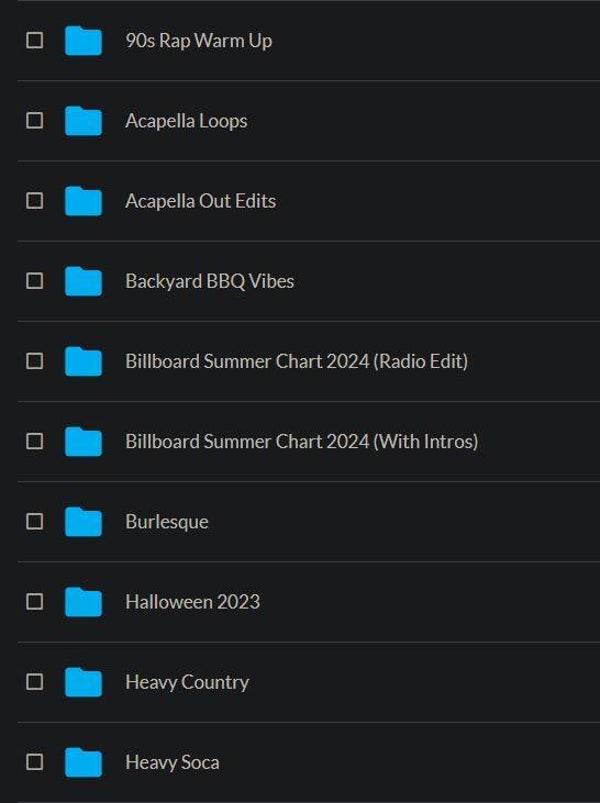Viewport: 600px width, 803px height.
Task: Enable the Burlesque row checkbox
Action: (x=35, y=522)
